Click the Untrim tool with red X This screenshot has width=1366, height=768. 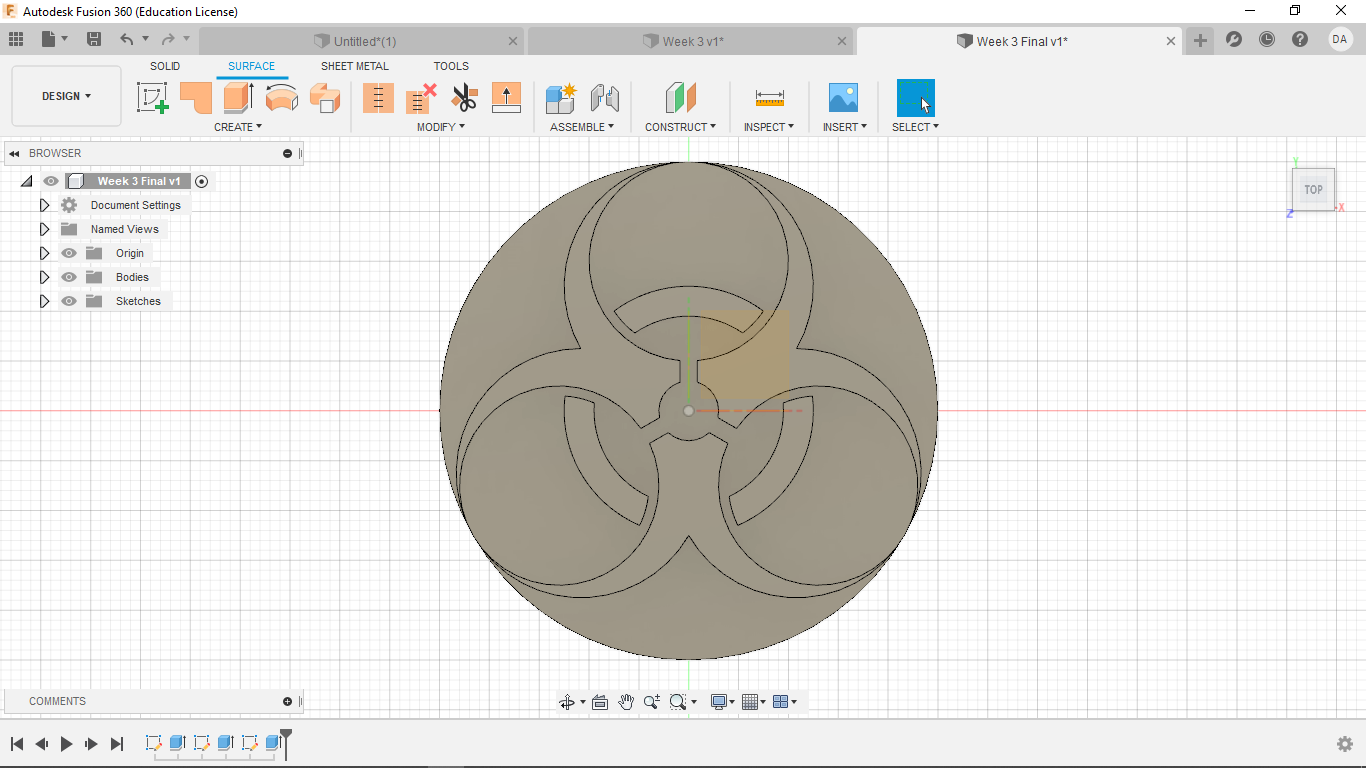421,98
